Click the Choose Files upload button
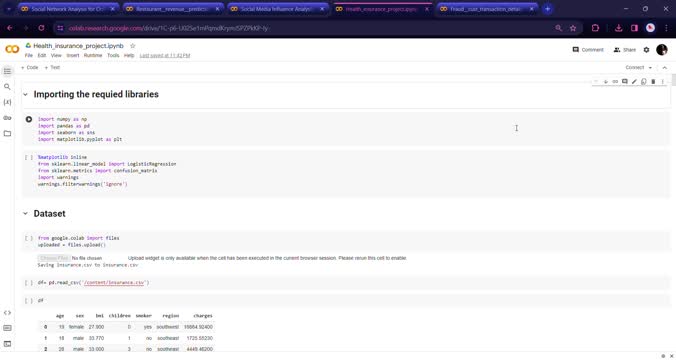The width and height of the screenshot is (676, 360). pos(53,258)
